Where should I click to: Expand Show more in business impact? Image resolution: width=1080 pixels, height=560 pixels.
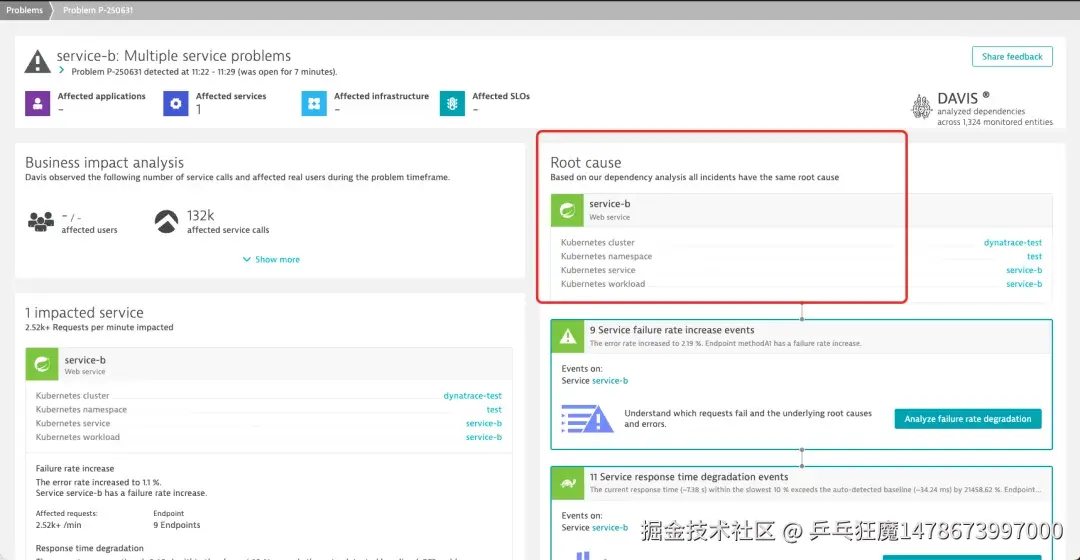coord(271,260)
